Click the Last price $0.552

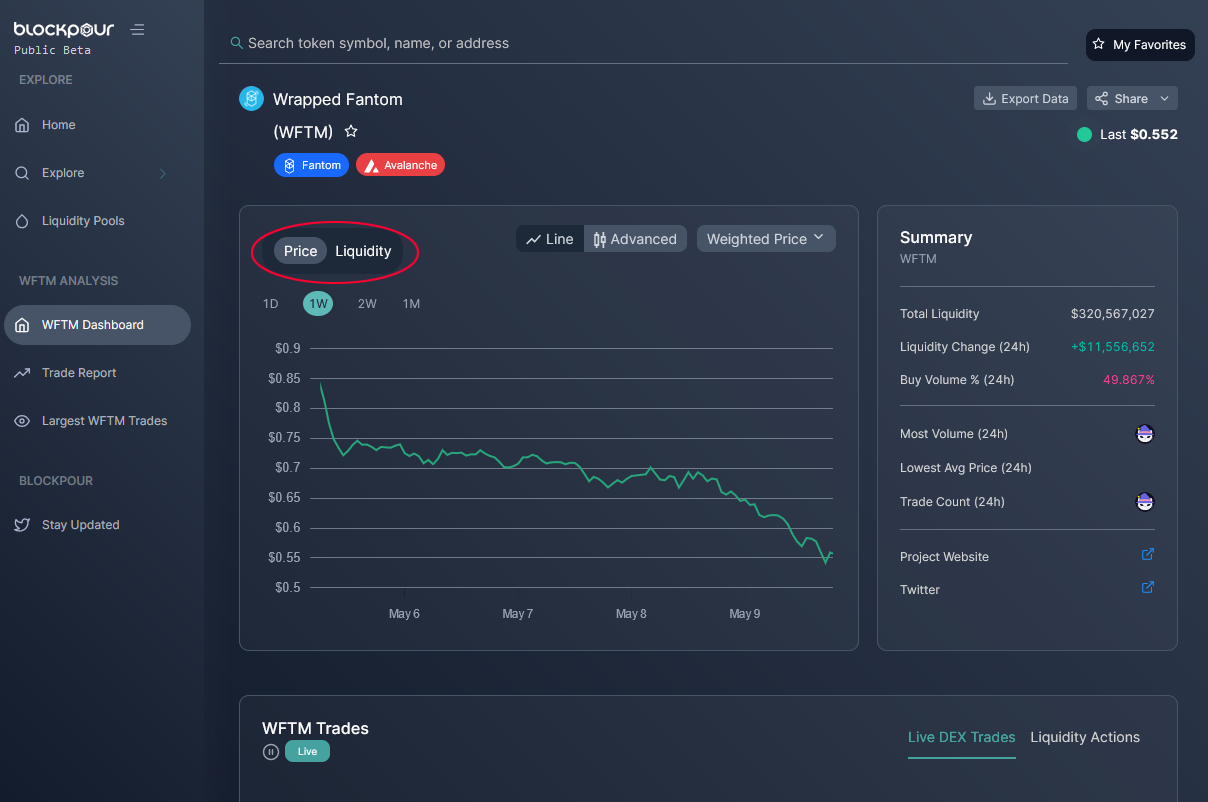1154,134
